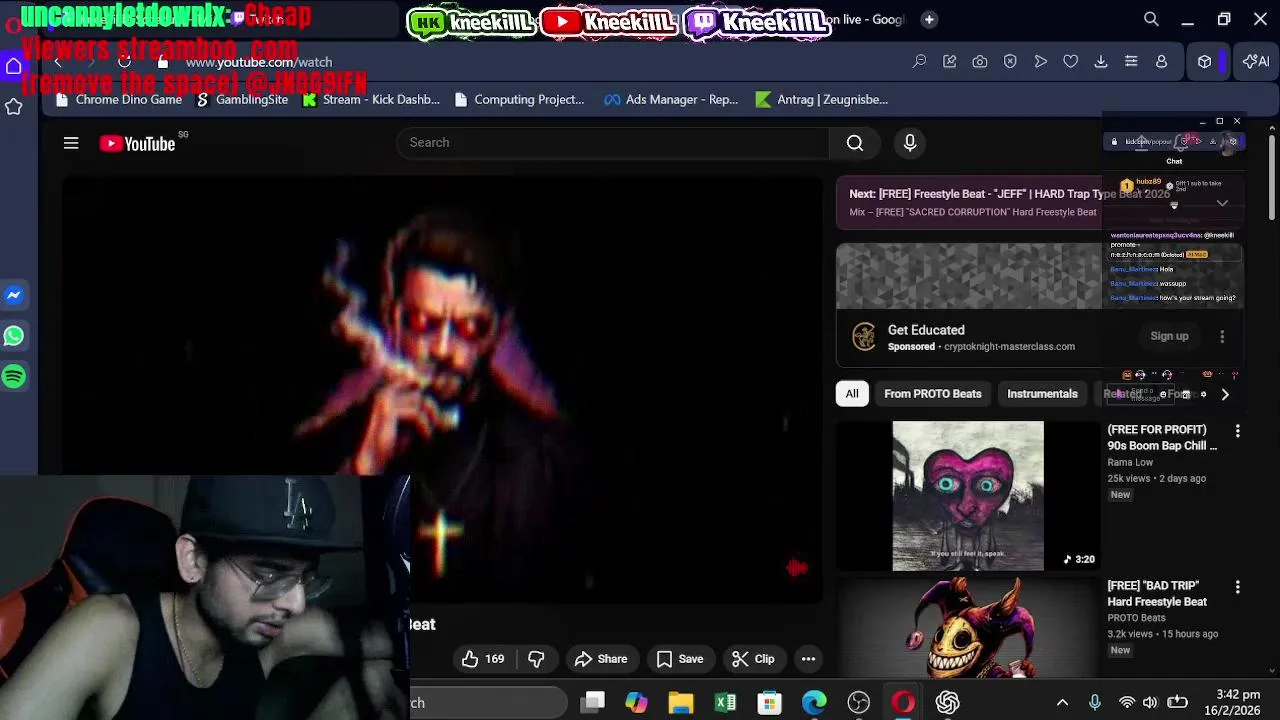The image size is (1280, 720).
Task: Play the BAD TRIP jester thumbnail
Action: (x=968, y=628)
